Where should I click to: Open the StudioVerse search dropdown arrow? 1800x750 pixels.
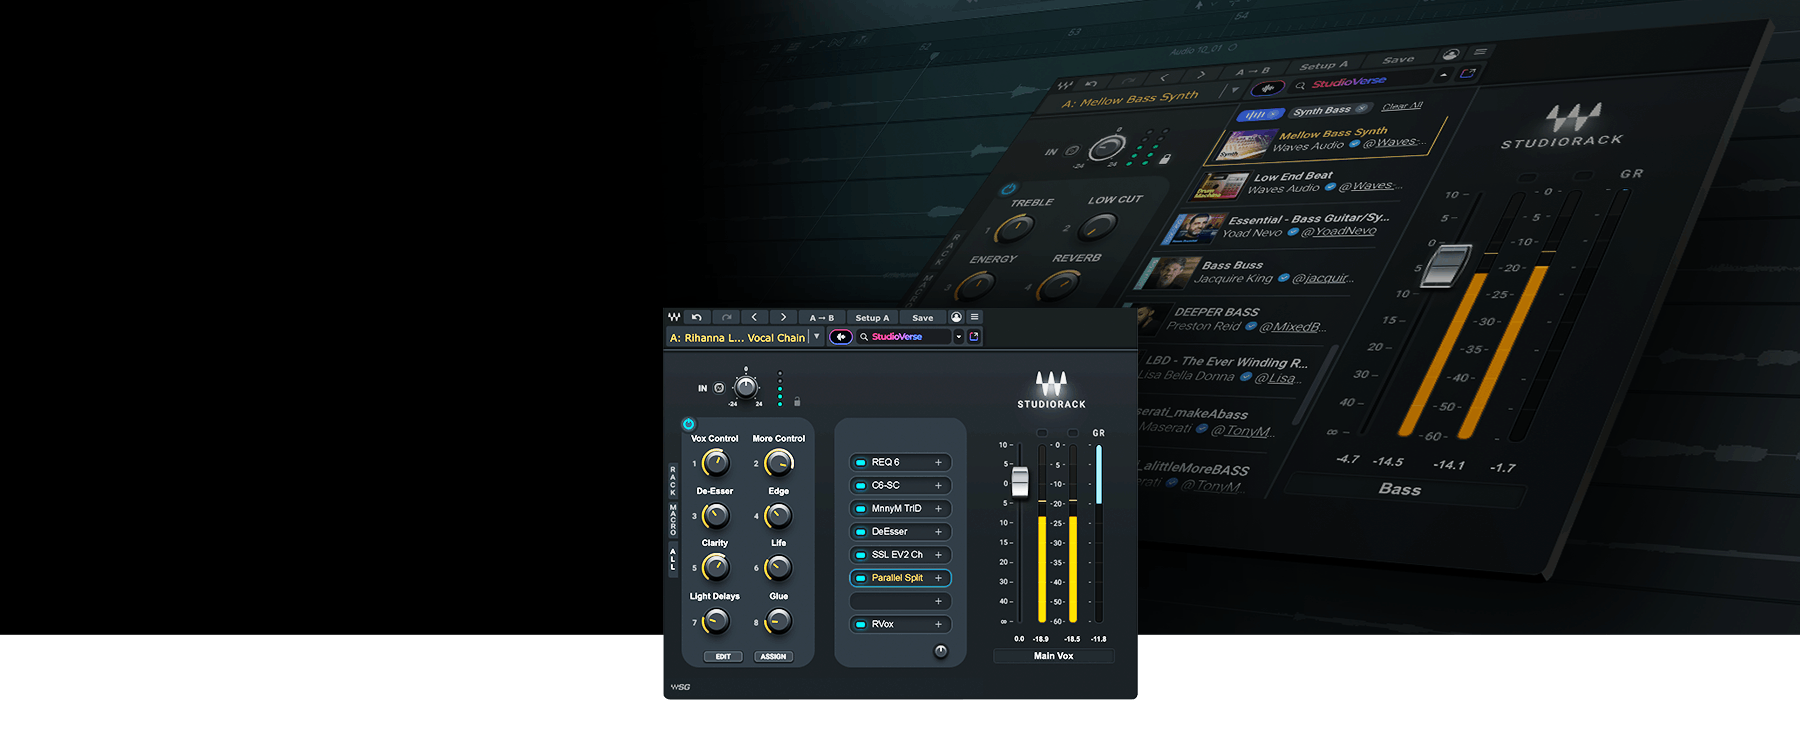(958, 337)
